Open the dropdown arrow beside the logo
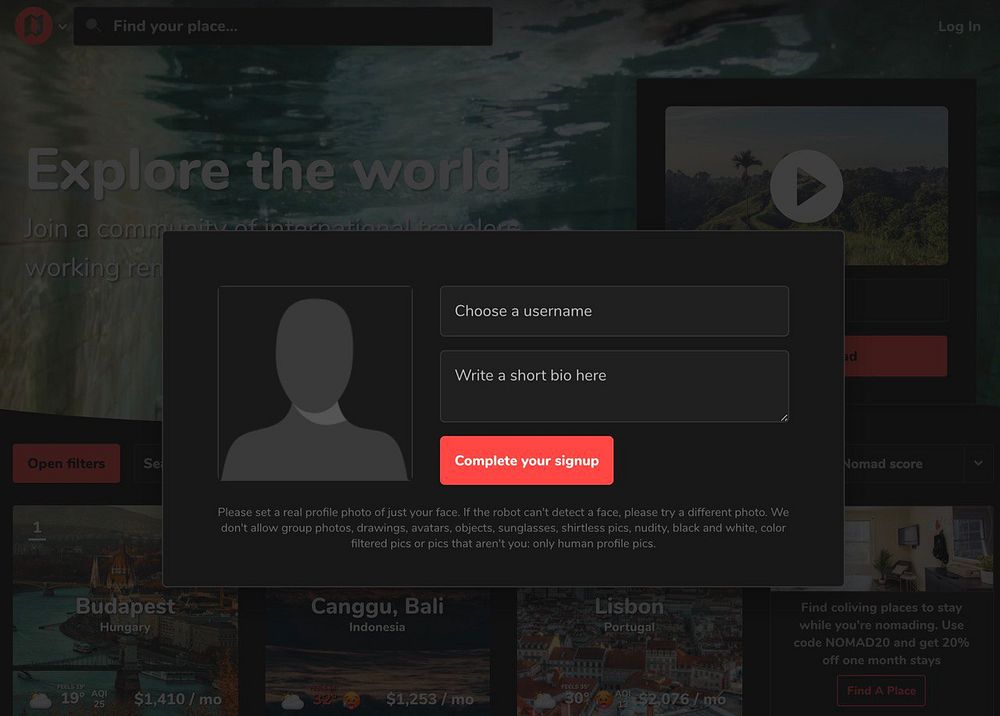Image resolution: width=1000 pixels, height=716 pixels. point(62,27)
